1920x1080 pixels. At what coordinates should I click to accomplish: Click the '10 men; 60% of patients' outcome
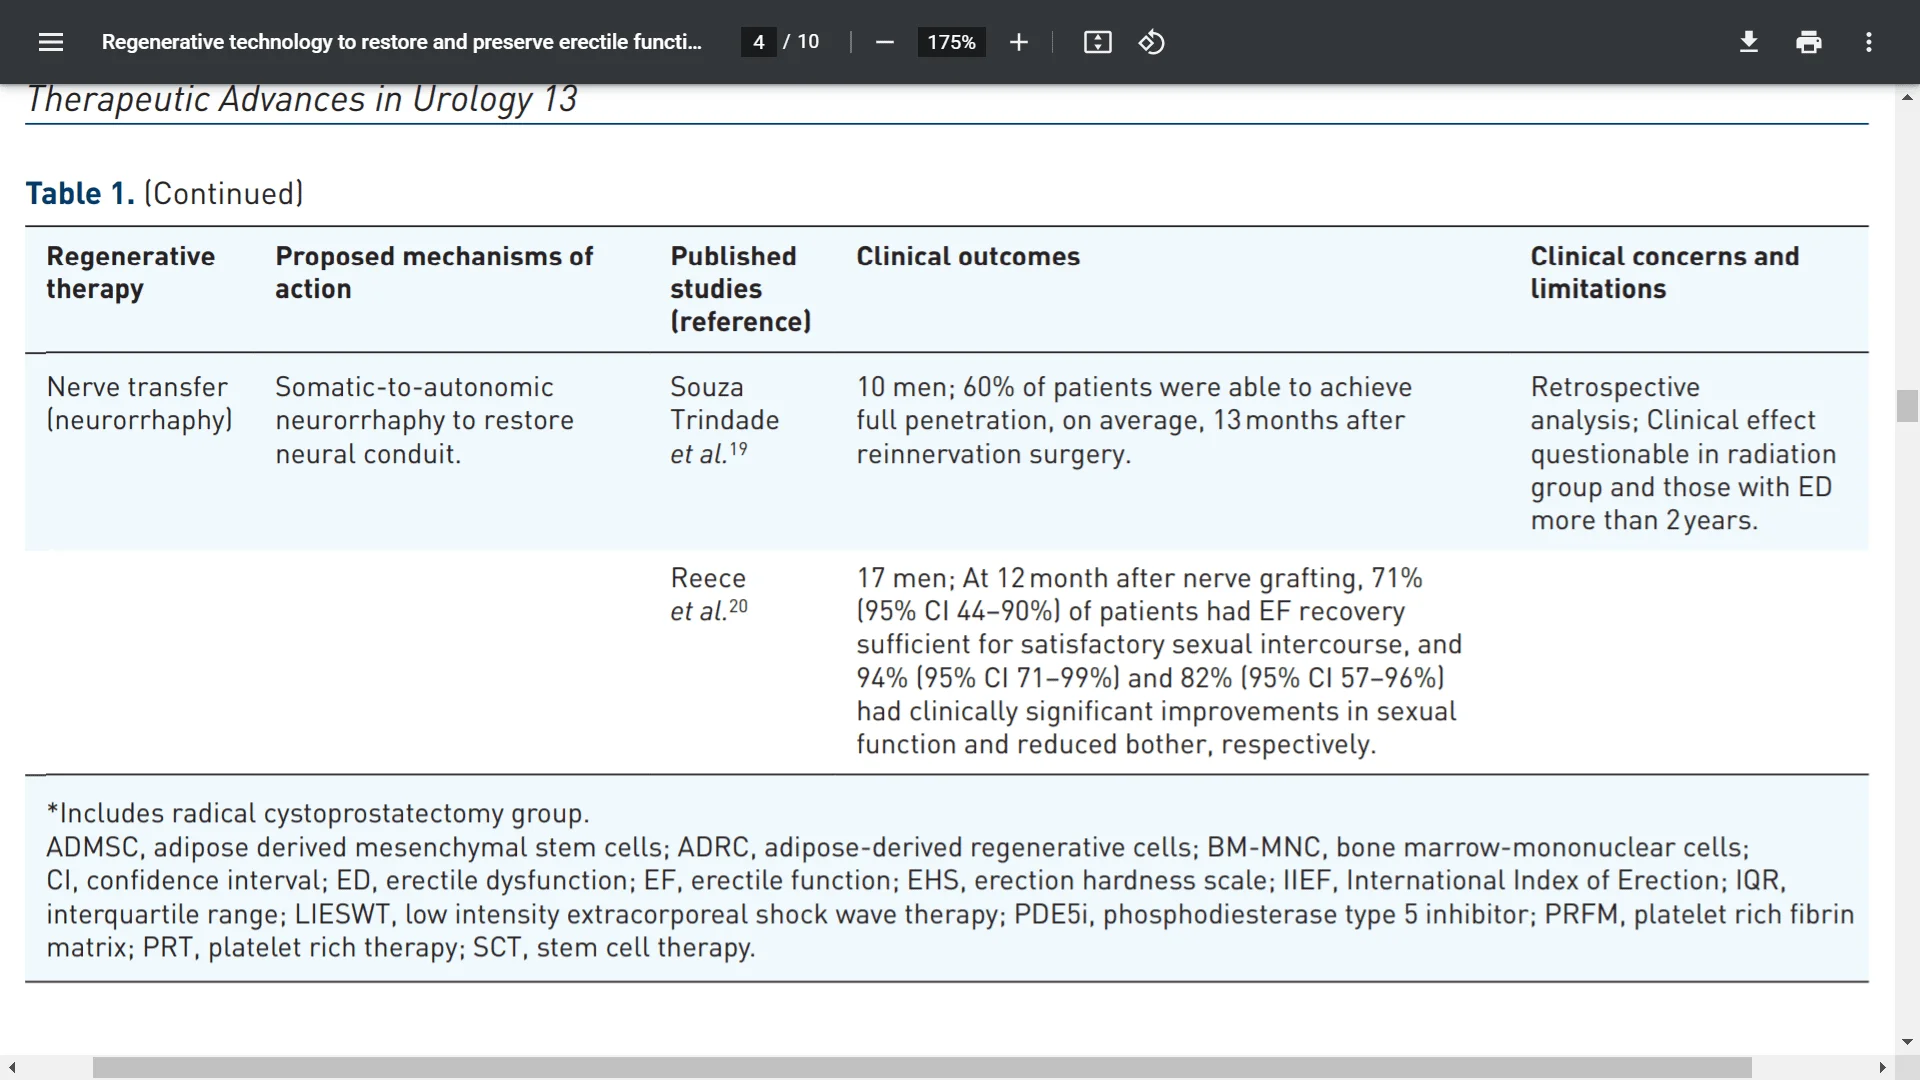click(x=1134, y=420)
